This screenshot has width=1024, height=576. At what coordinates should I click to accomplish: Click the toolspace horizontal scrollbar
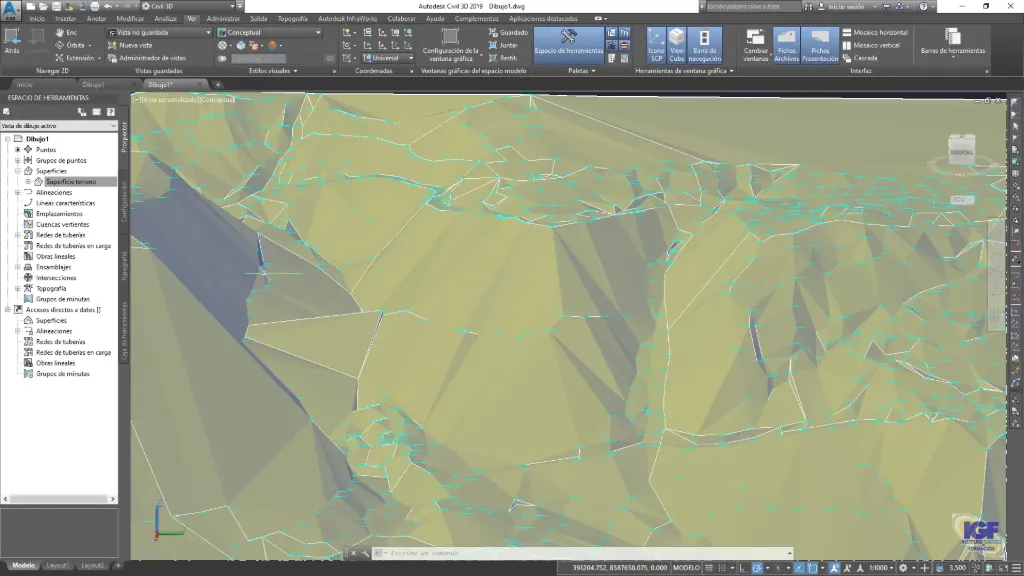pyautogui.click(x=59, y=498)
